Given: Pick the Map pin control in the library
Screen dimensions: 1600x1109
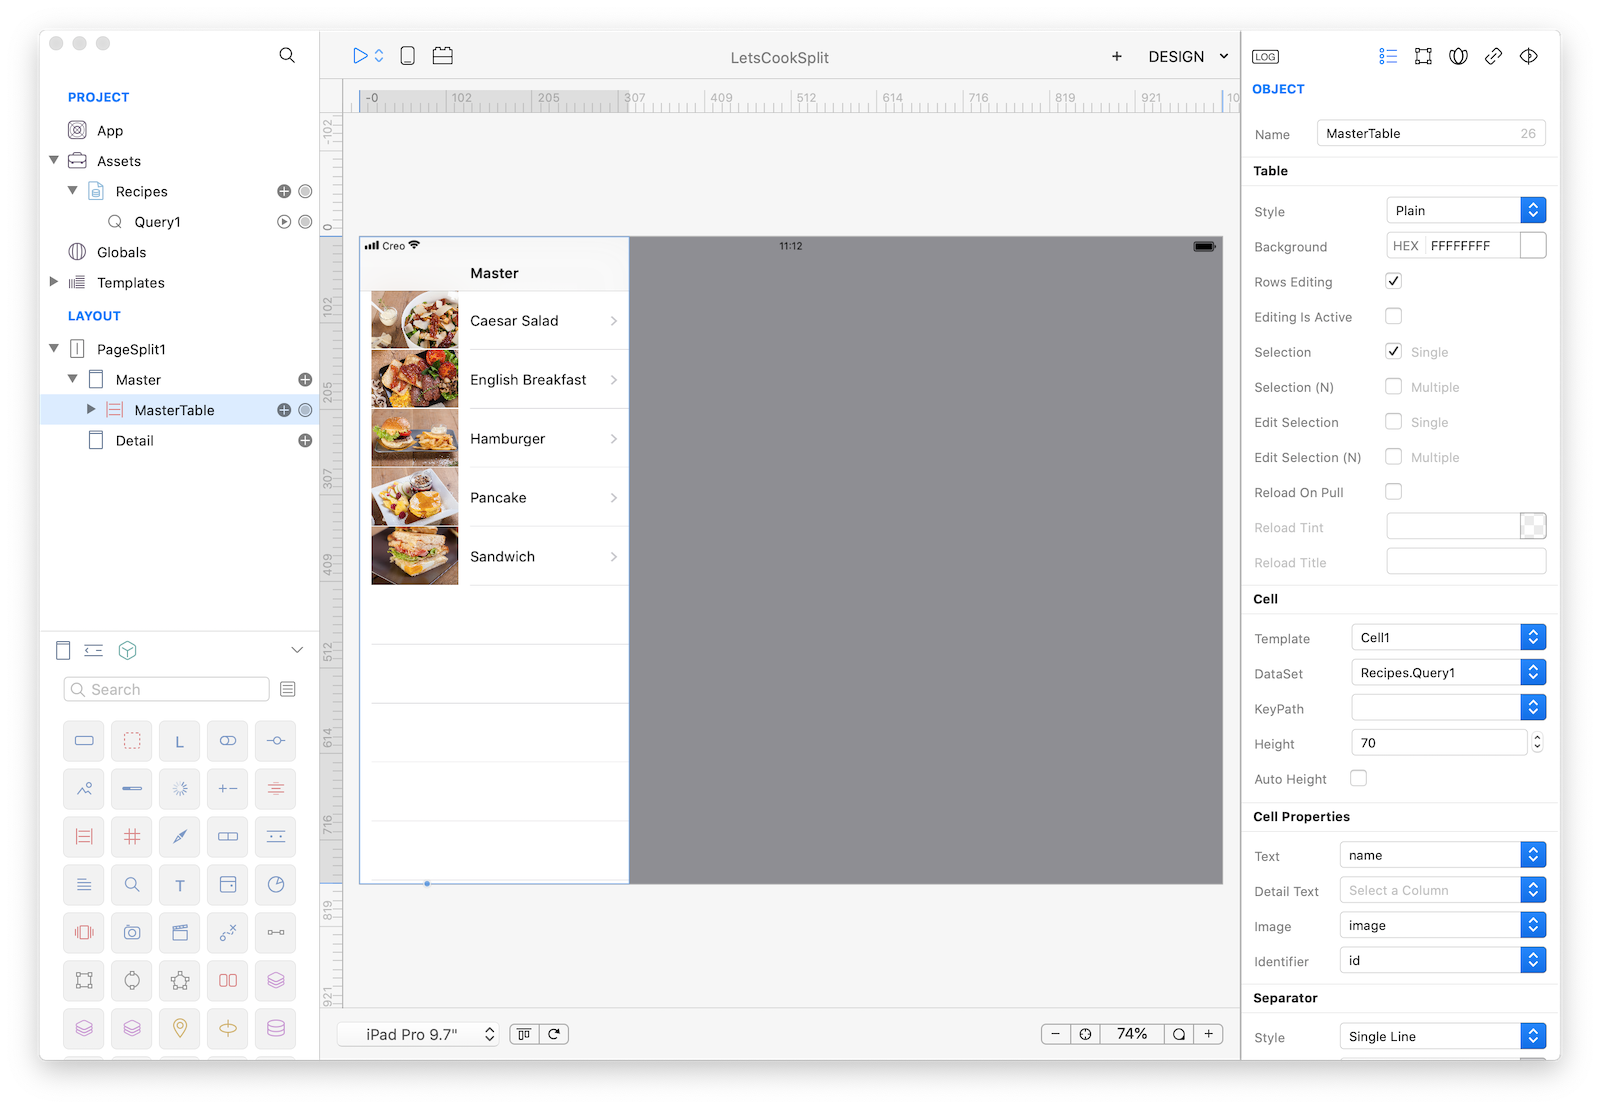Looking at the screenshot, I should (x=180, y=1028).
